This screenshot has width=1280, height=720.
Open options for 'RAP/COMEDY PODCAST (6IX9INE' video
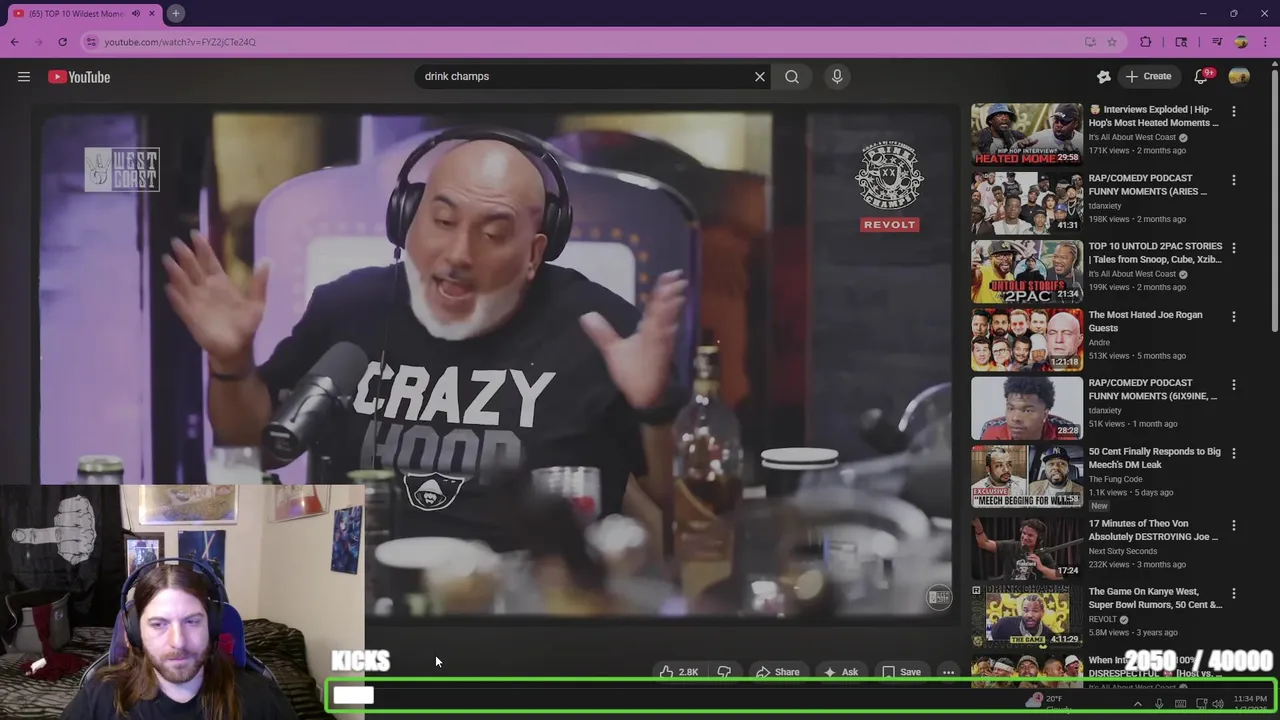(x=1233, y=385)
